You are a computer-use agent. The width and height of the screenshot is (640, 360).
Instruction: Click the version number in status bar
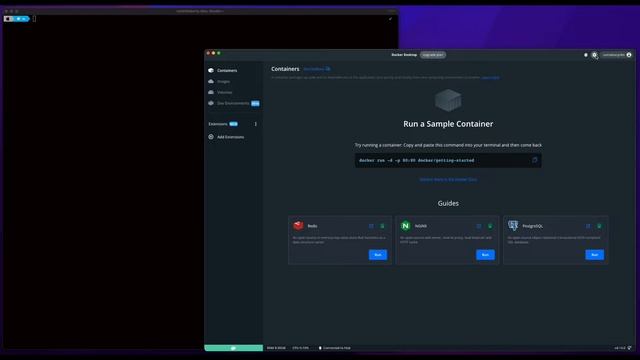click(620, 348)
